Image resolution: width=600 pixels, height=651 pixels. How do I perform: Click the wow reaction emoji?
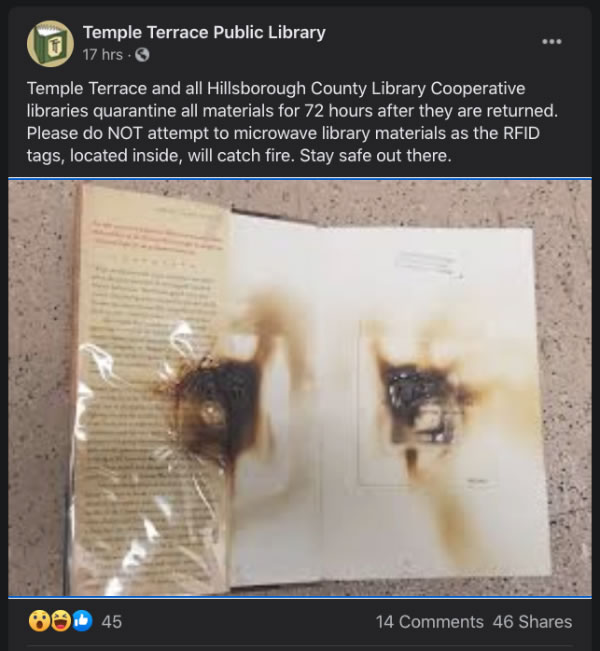tap(39, 621)
